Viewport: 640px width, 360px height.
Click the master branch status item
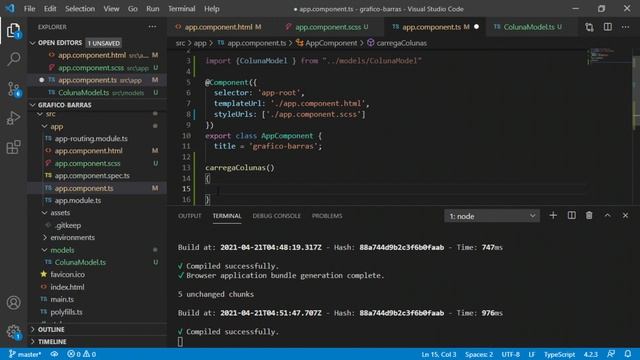pos(25,354)
